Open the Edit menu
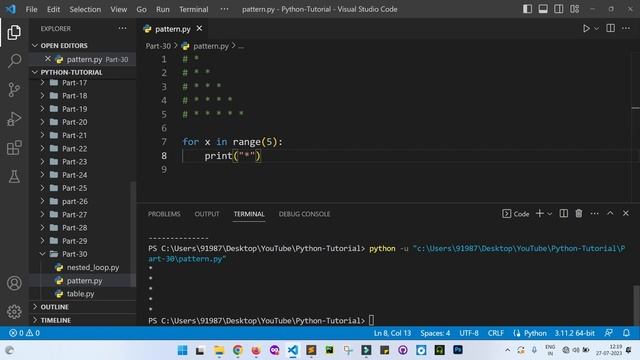Image resolution: width=640 pixels, height=360 pixels. [53, 9]
